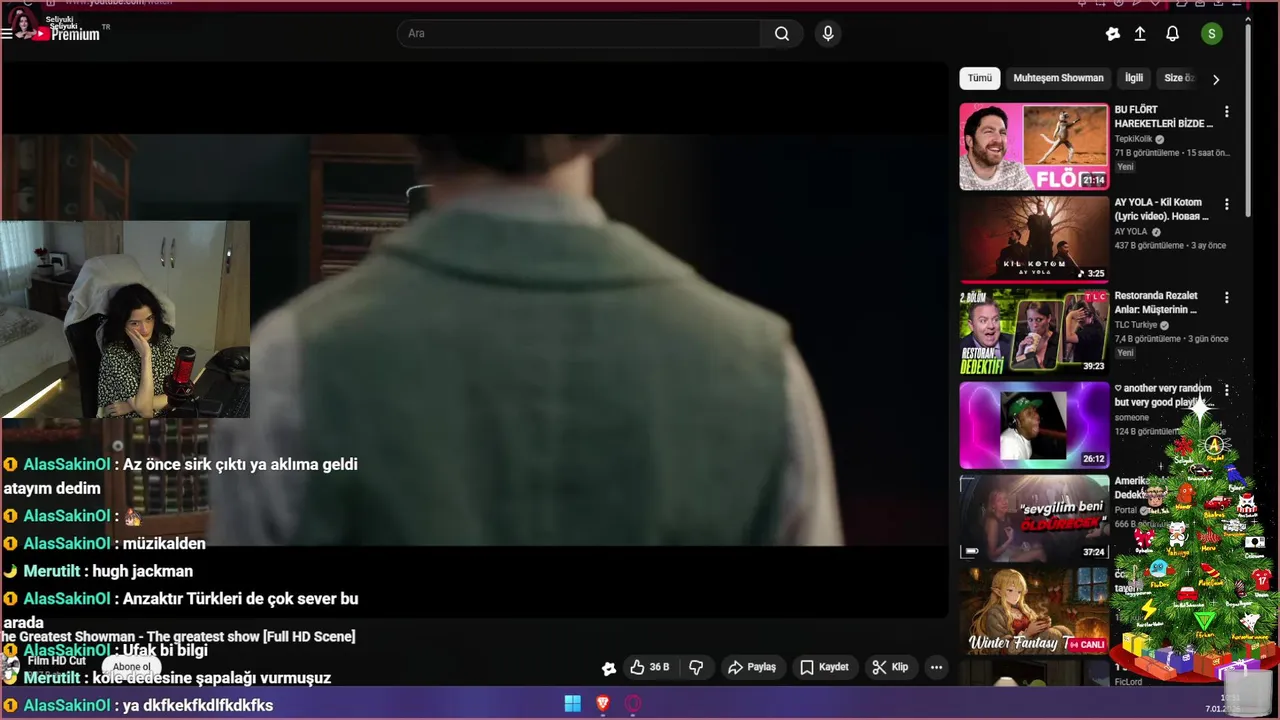Click the Ara search input field
The width and height of the screenshot is (1280, 720).
click(579, 33)
